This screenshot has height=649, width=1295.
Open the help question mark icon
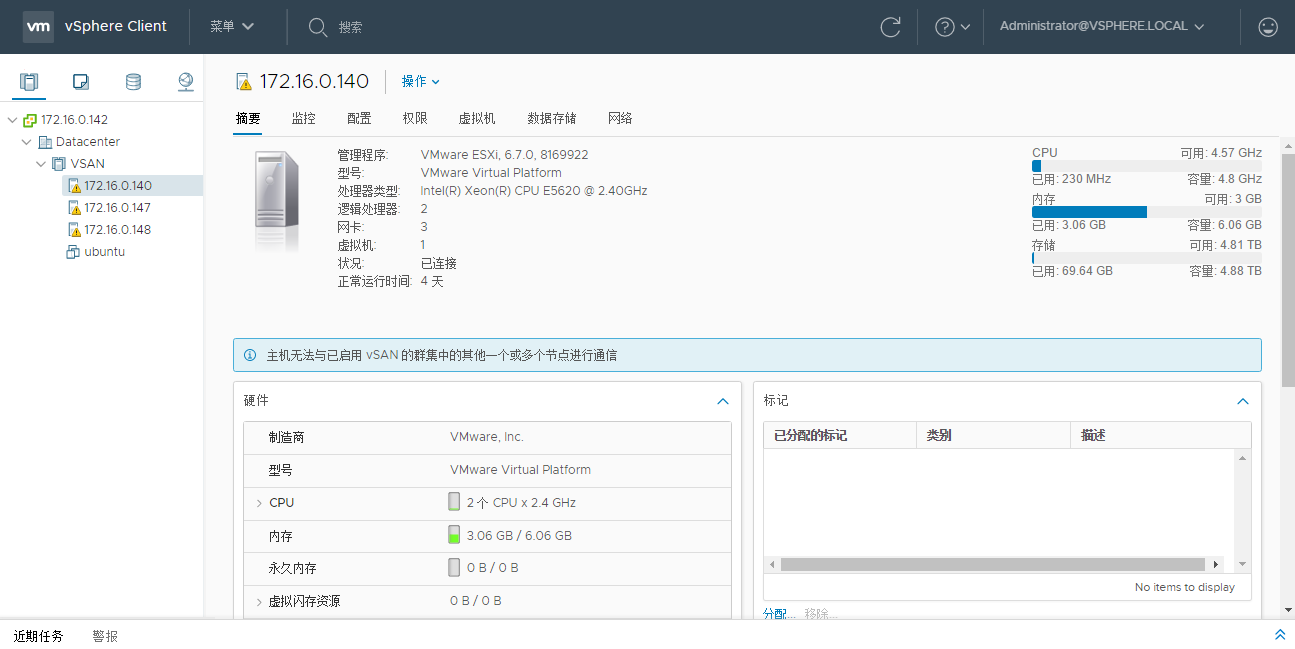click(x=944, y=27)
